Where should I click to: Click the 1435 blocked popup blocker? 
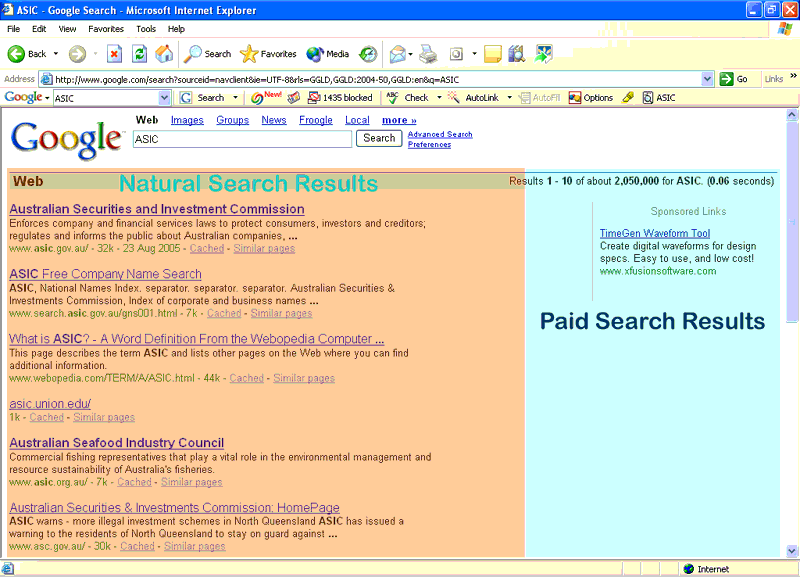coord(340,97)
